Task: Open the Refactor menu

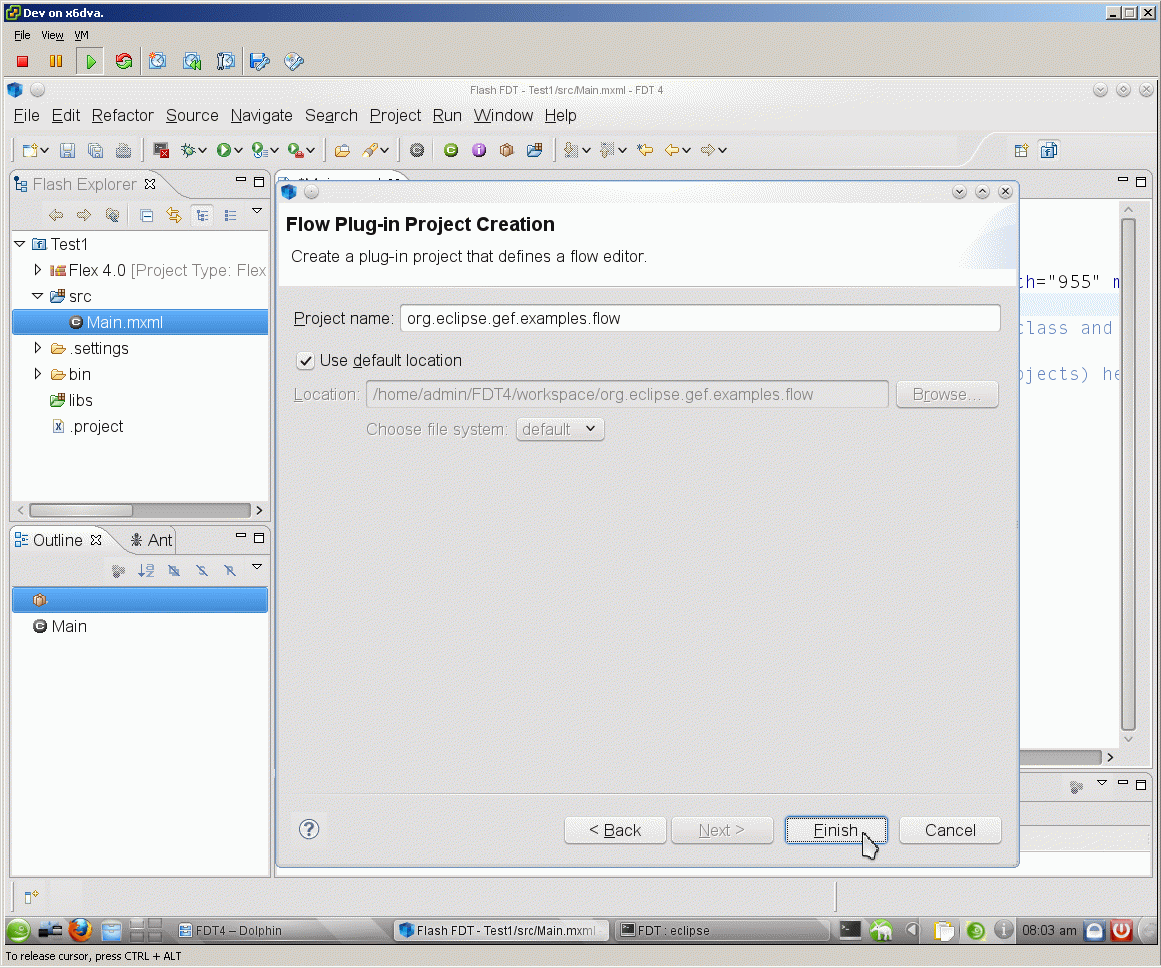Action: pyautogui.click(x=122, y=116)
